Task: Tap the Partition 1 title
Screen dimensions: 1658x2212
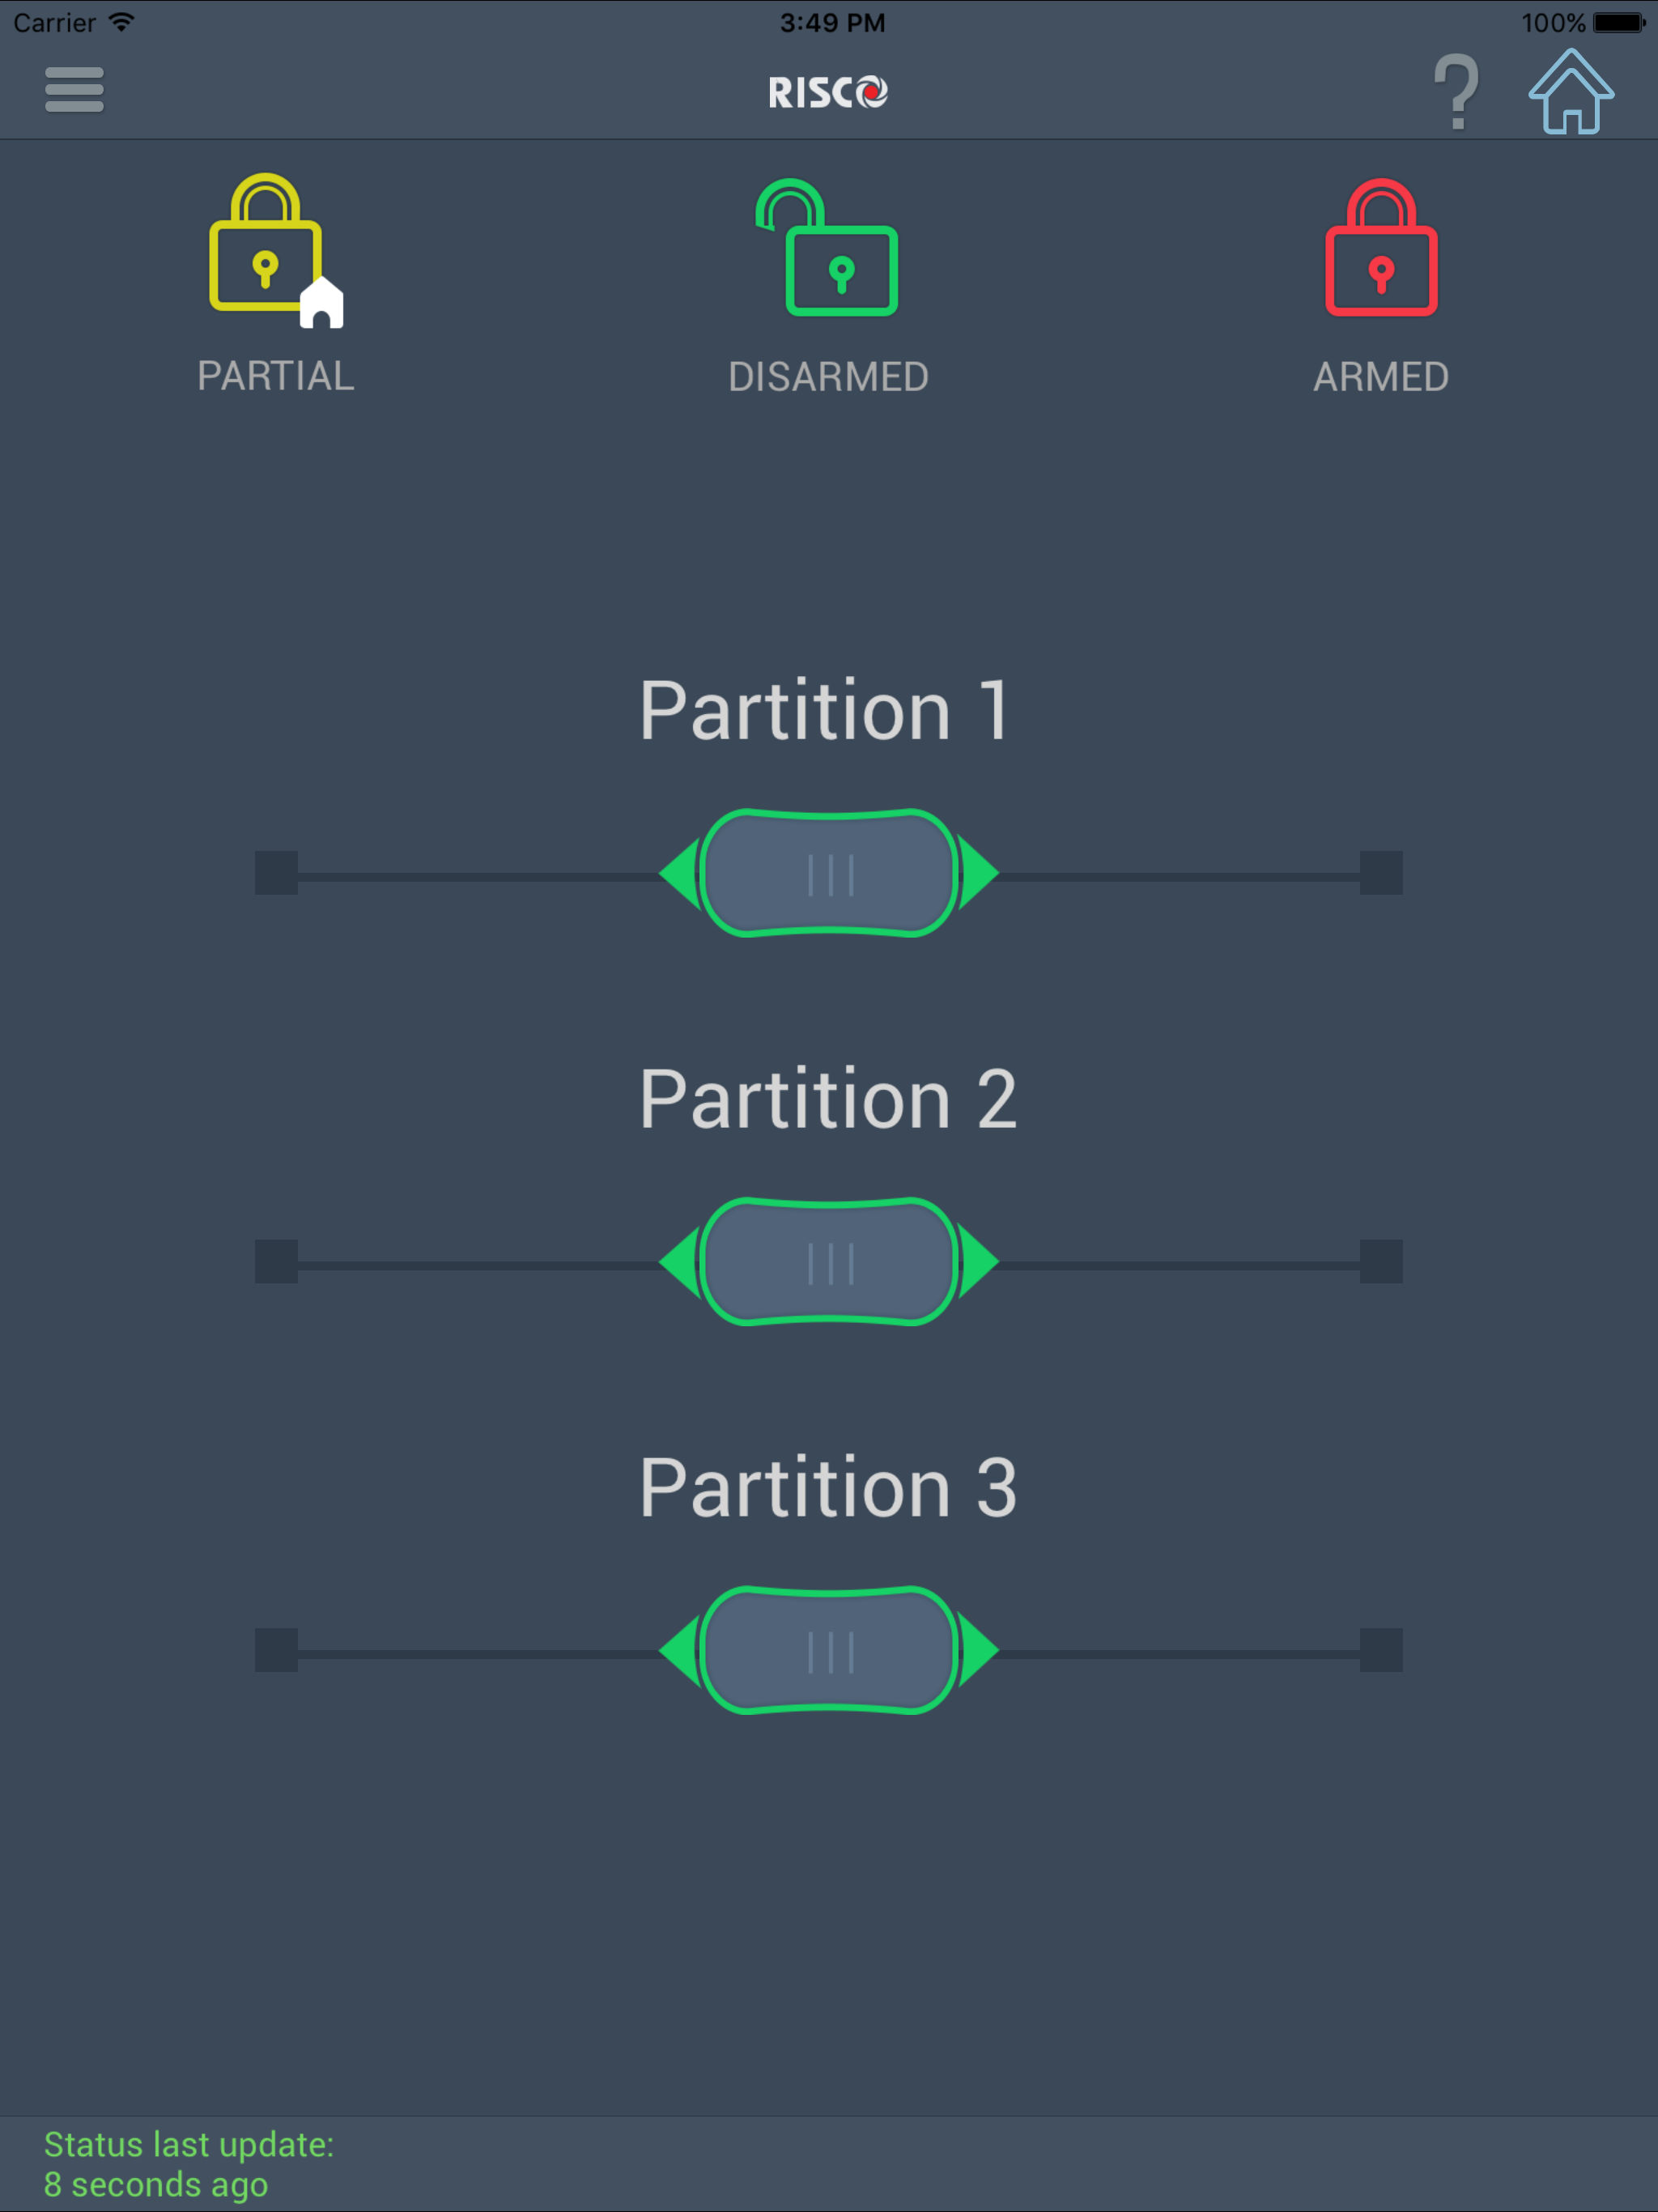Action: 826,711
